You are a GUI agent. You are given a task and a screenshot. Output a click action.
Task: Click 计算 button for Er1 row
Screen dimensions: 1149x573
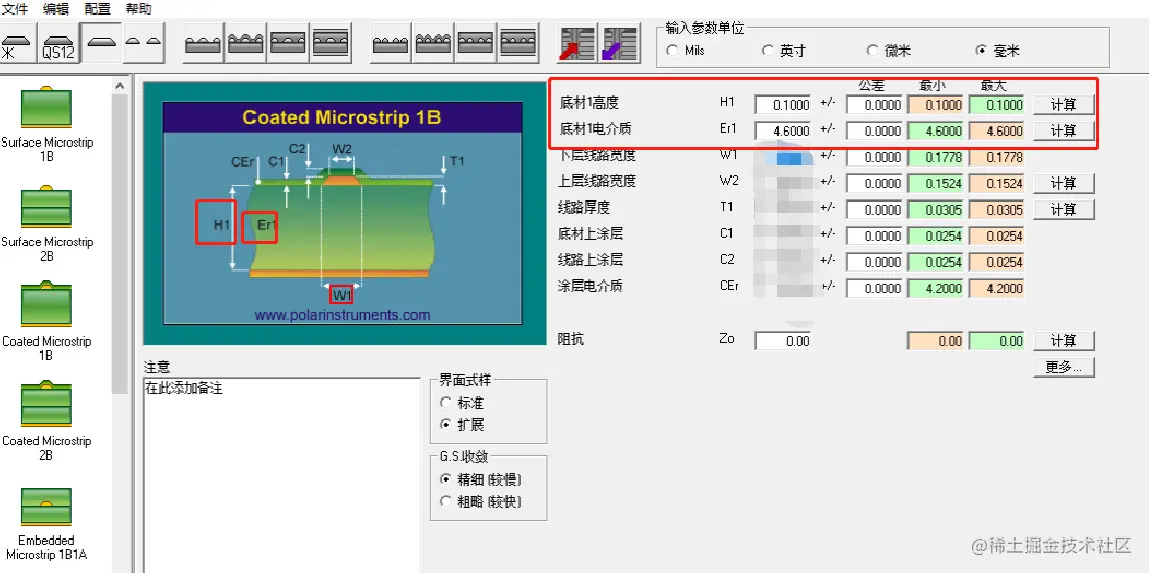click(x=1064, y=130)
